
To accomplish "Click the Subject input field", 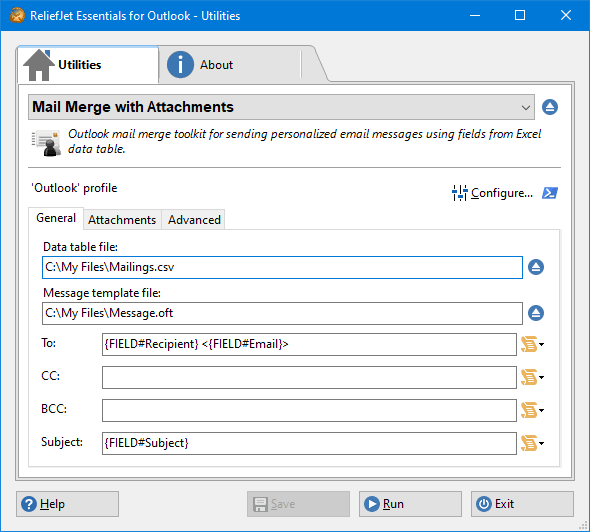I will click(309, 444).
